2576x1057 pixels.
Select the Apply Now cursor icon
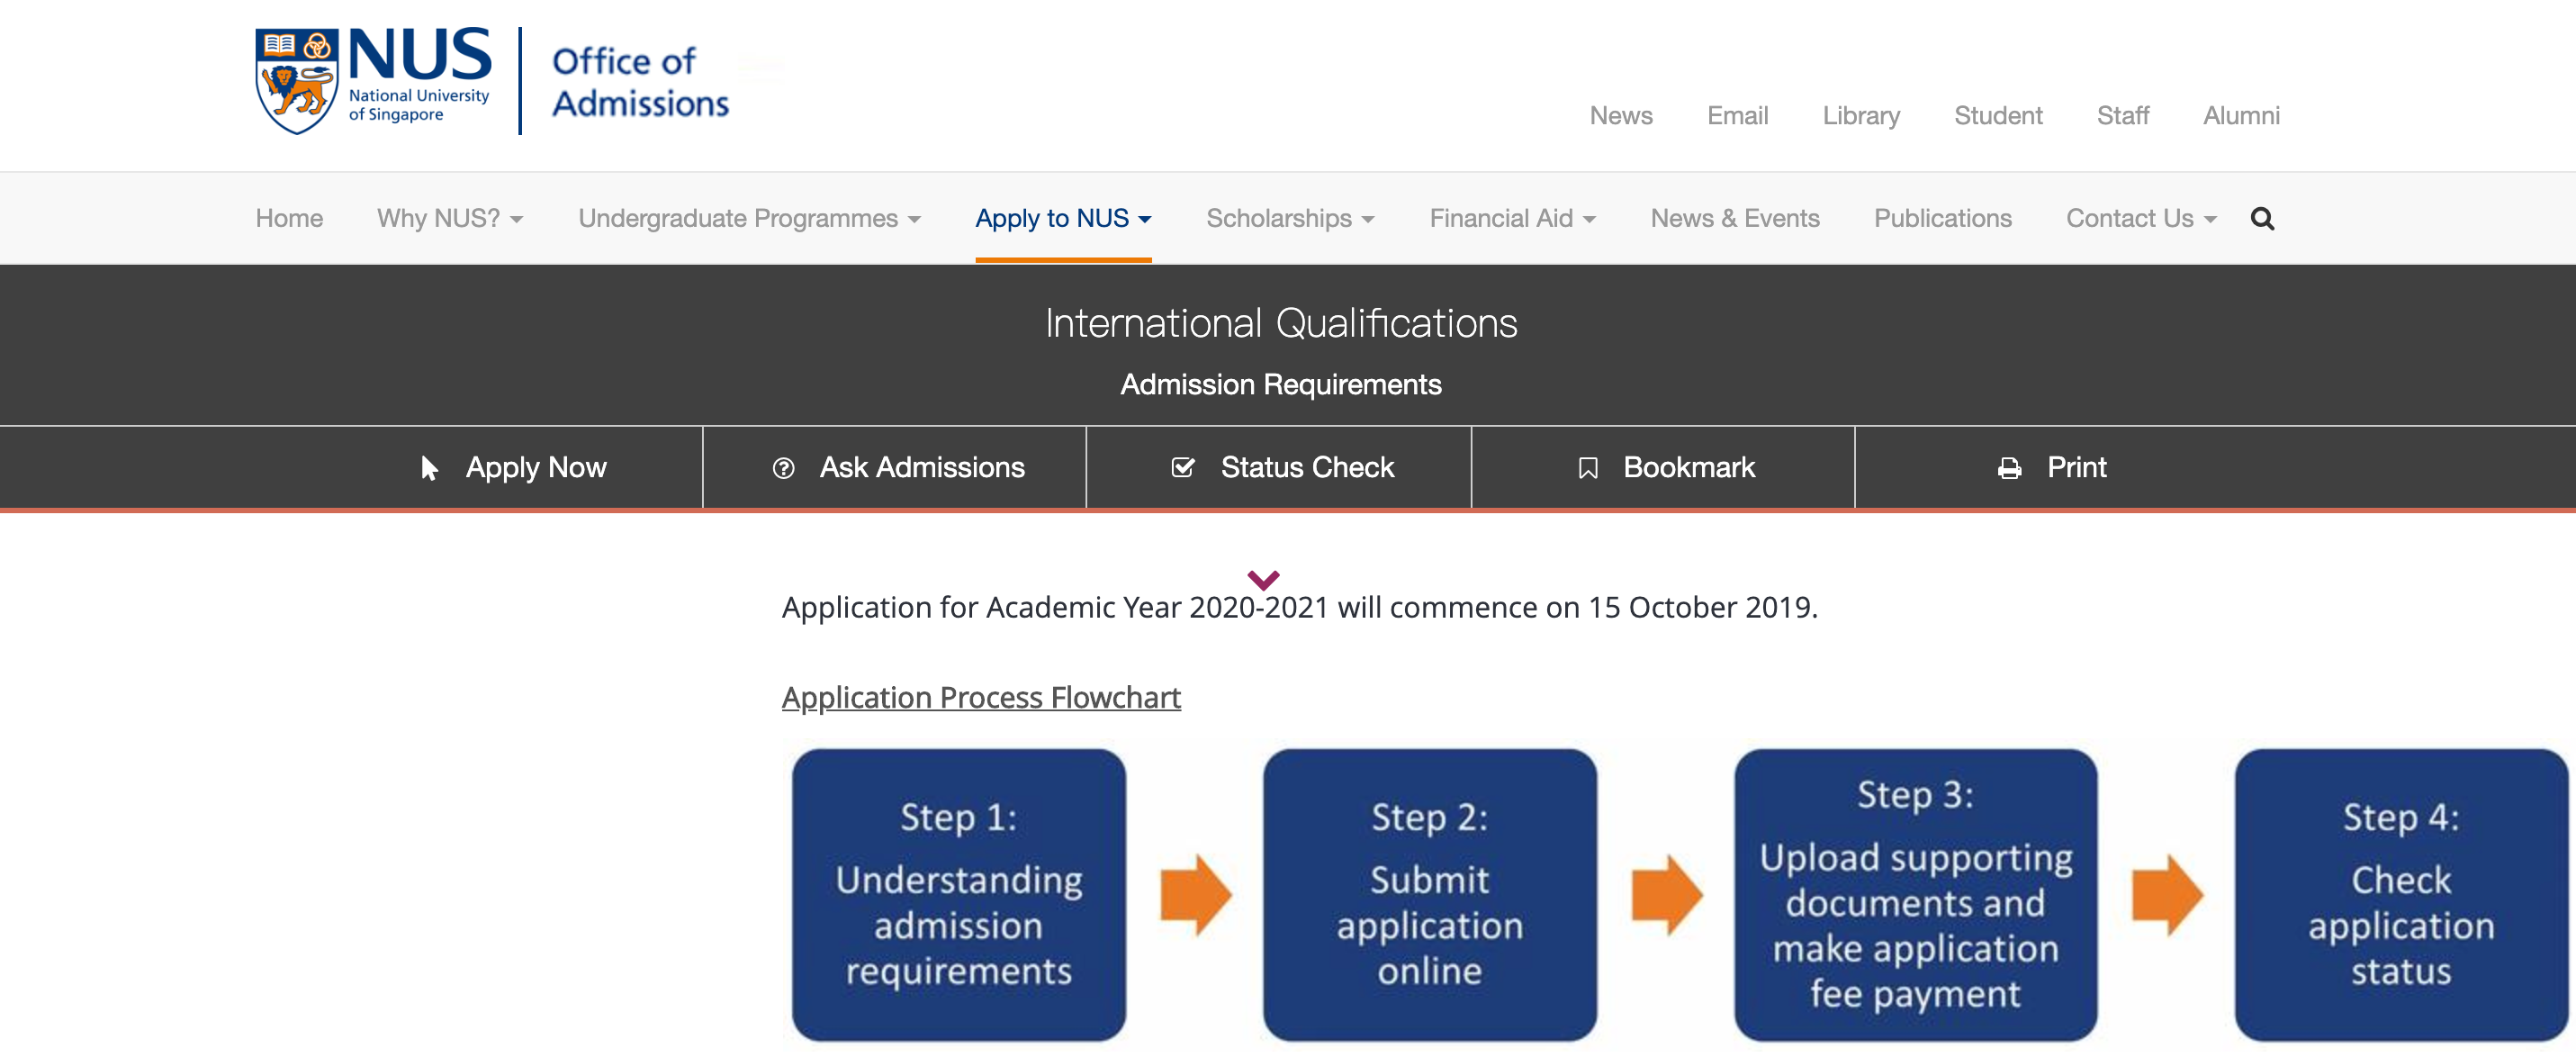coord(428,467)
